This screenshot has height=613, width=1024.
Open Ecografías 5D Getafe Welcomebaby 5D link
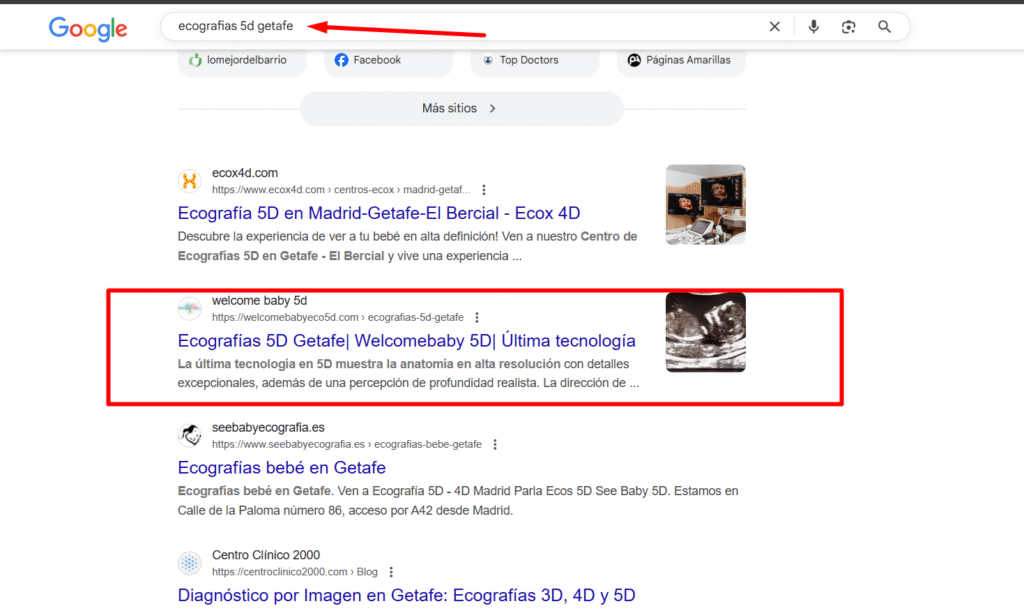[406, 341]
